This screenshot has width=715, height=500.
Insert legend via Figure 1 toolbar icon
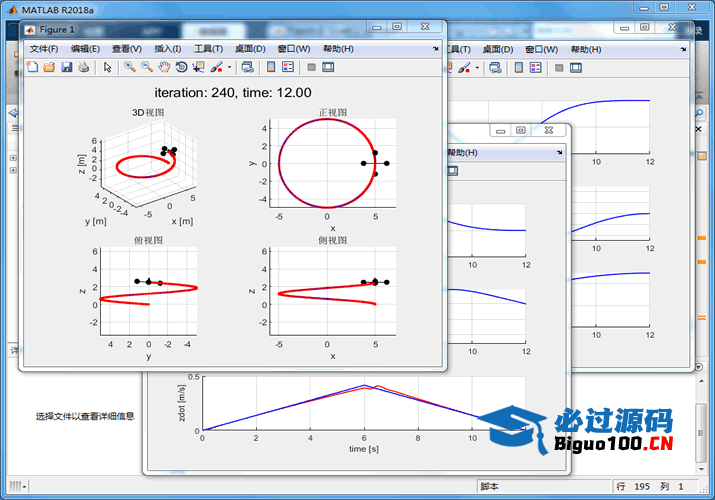pos(288,67)
